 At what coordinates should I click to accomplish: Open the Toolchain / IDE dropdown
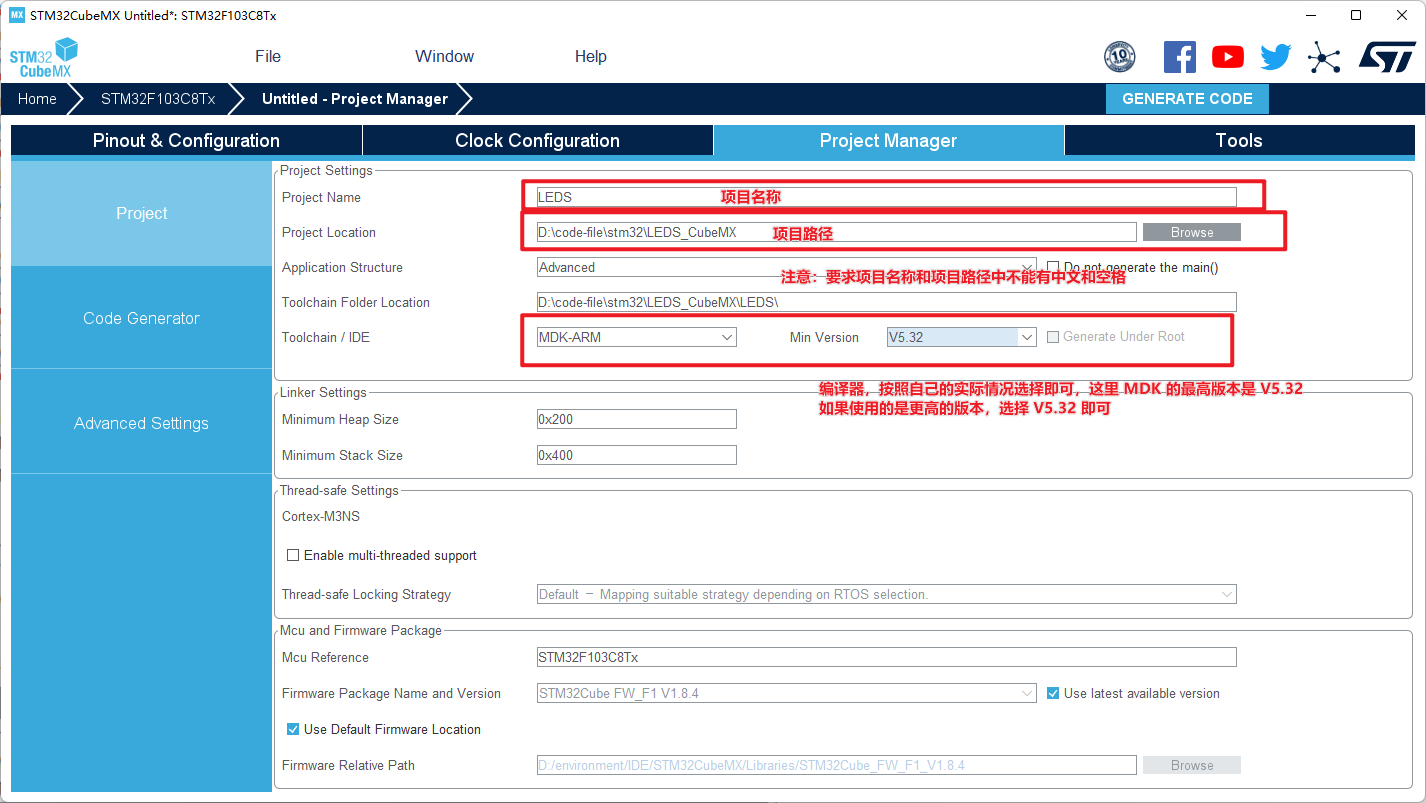[x=636, y=337]
